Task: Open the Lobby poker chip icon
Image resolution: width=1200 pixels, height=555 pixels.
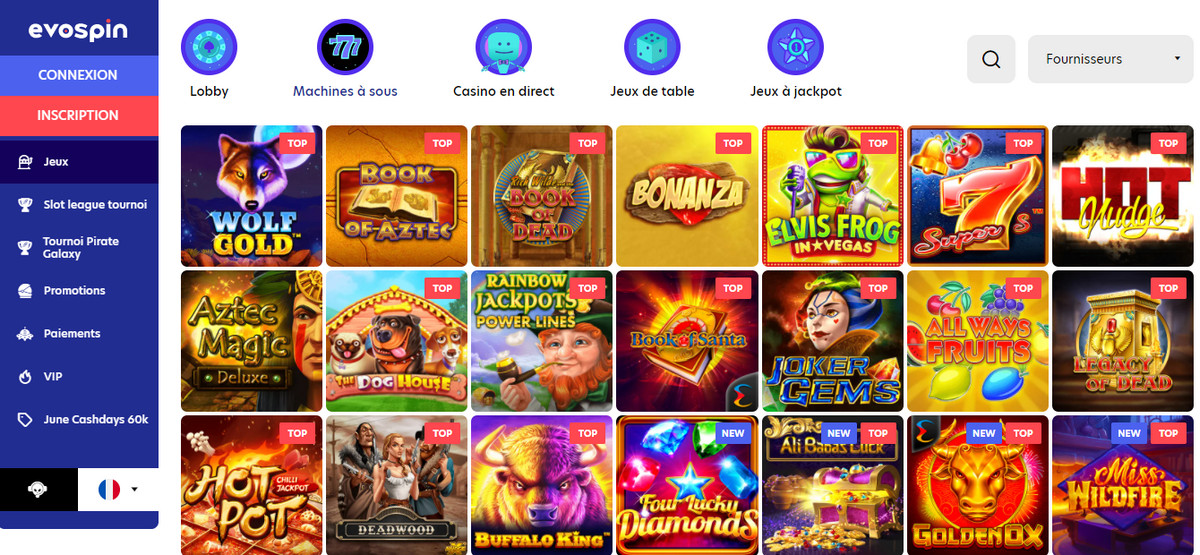Action: coord(209,47)
